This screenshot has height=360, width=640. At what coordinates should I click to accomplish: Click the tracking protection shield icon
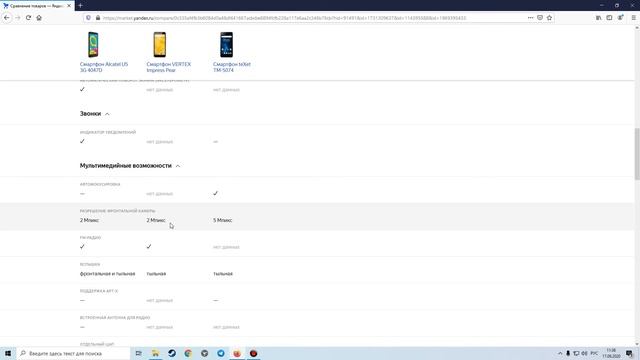coord(89,18)
